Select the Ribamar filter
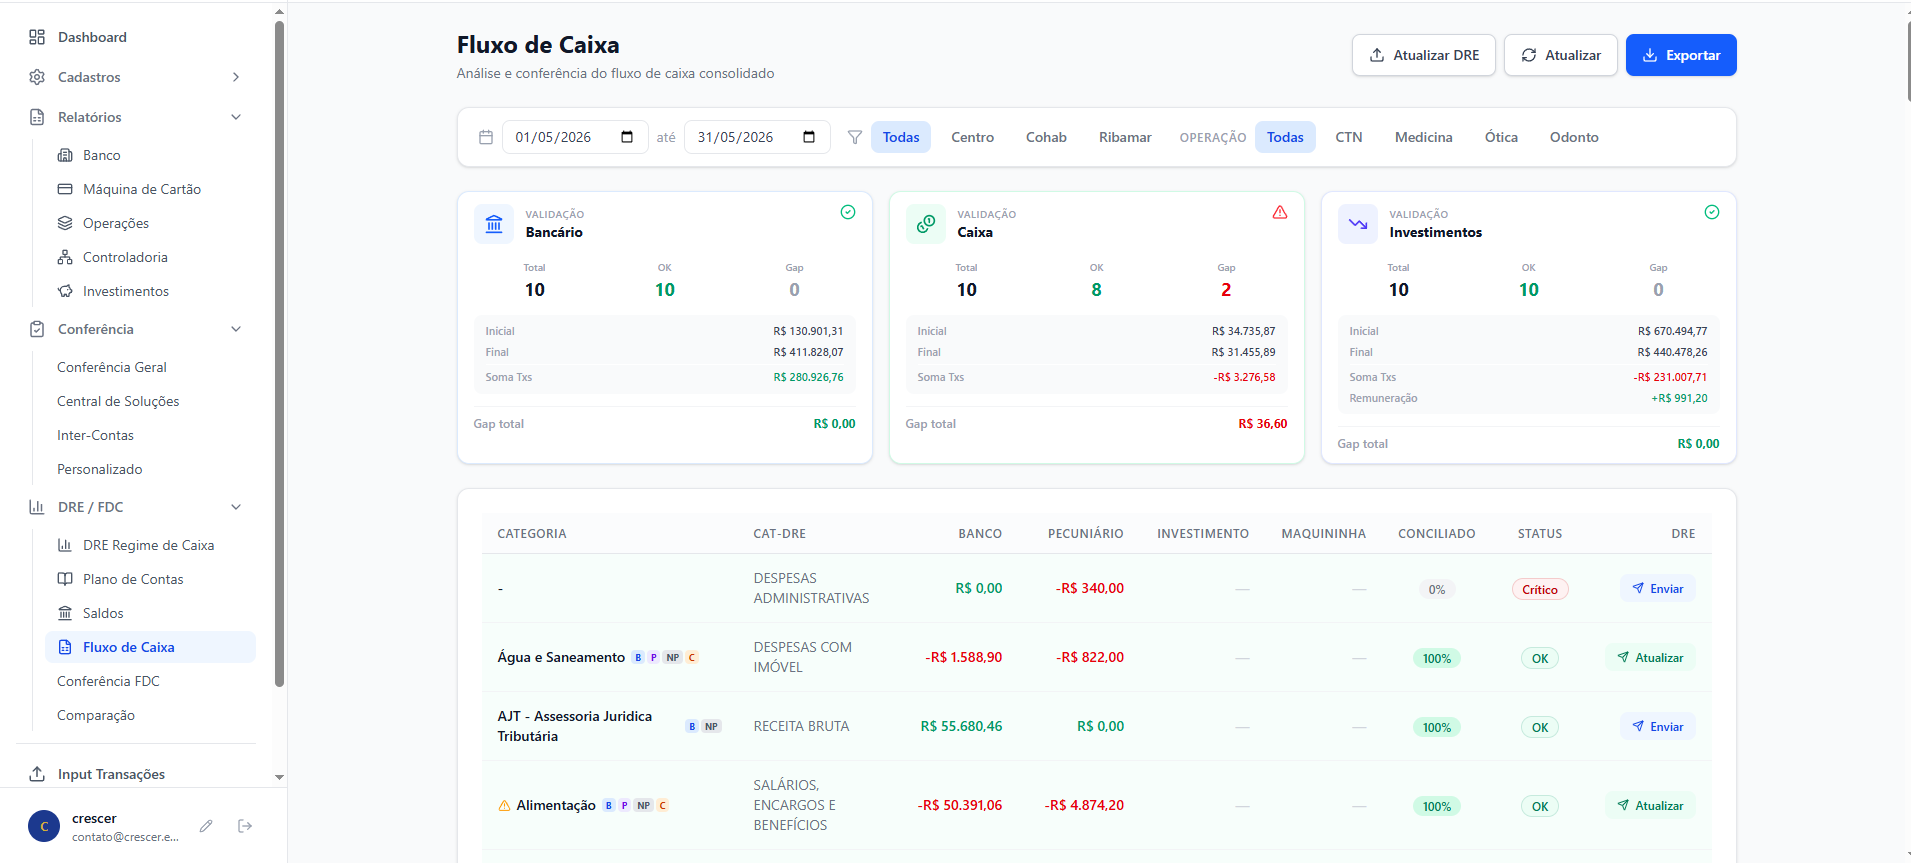The image size is (1911, 863). pos(1125,137)
